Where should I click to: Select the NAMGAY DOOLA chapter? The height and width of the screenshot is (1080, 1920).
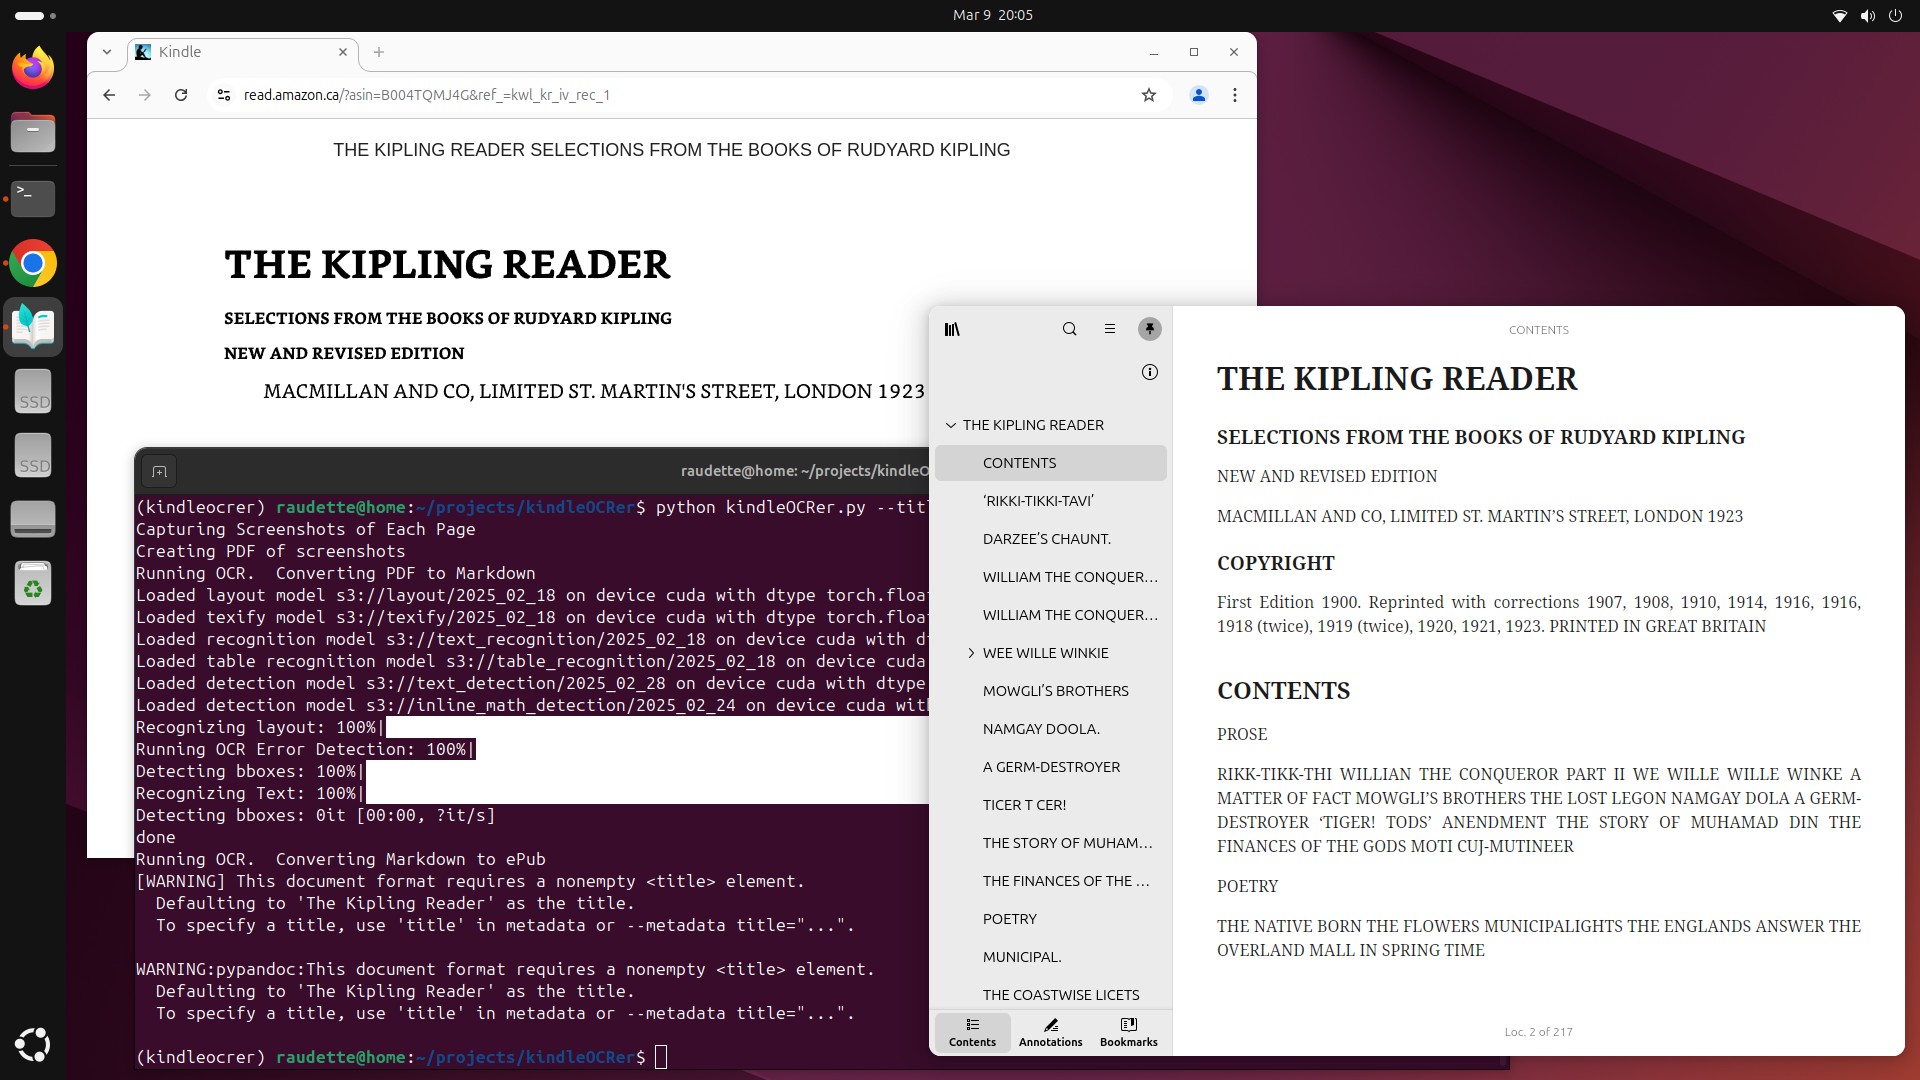click(1040, 728)
